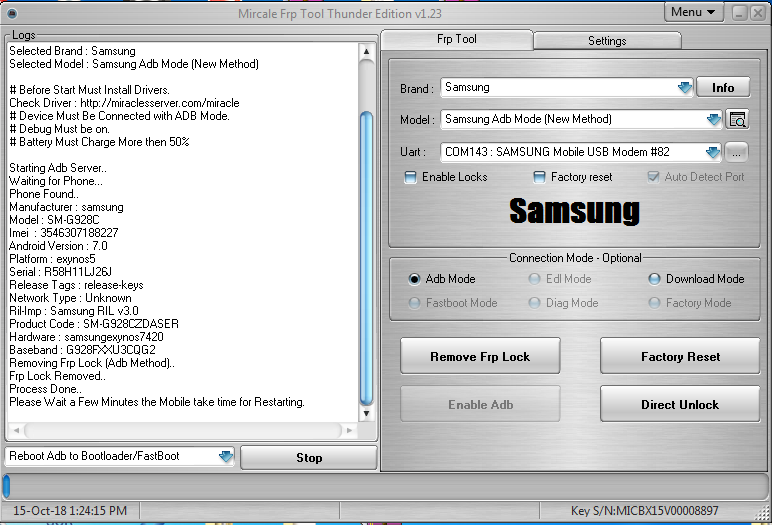772x525 pixels.
Task: Expand the Model dropdown Samsung Adb Mode
Action: click(713, 119)
